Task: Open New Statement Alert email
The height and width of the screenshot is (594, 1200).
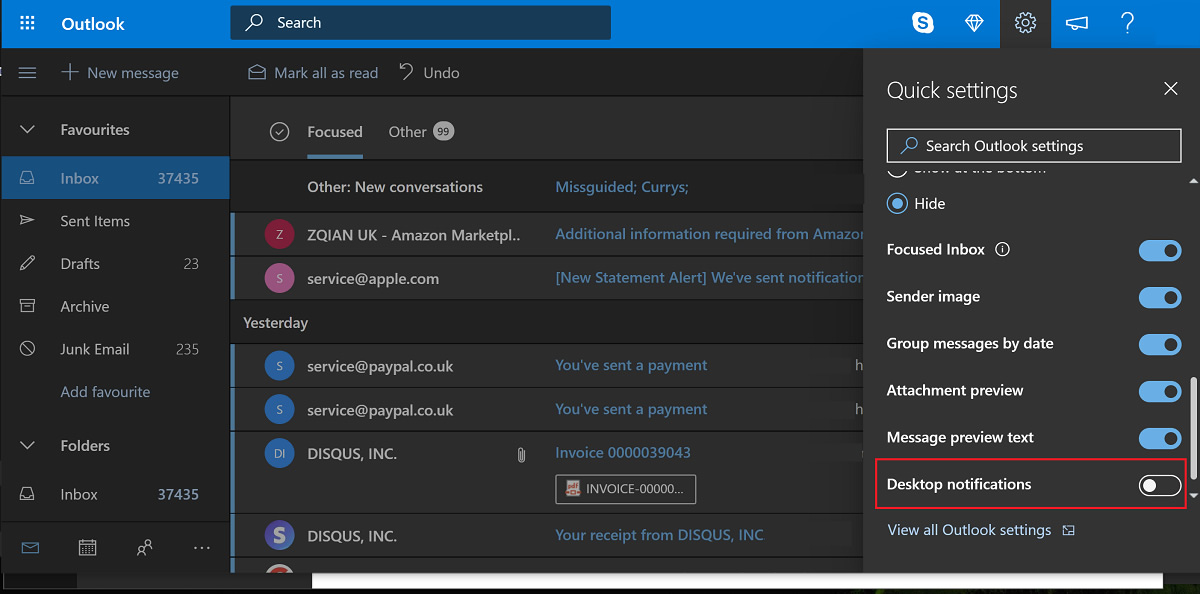Action: (546, 279)
